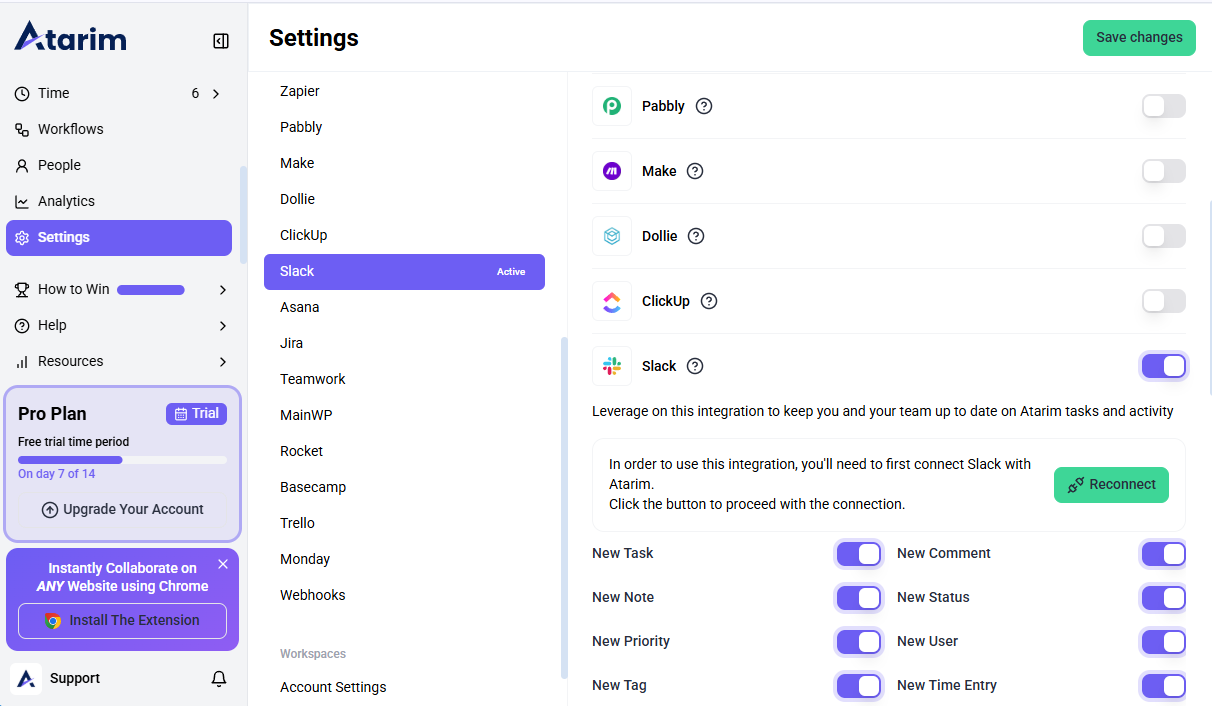Close the Chrome extension promo banner
The width and height of the screenshot is (1212, 706).
coord(223,564)
